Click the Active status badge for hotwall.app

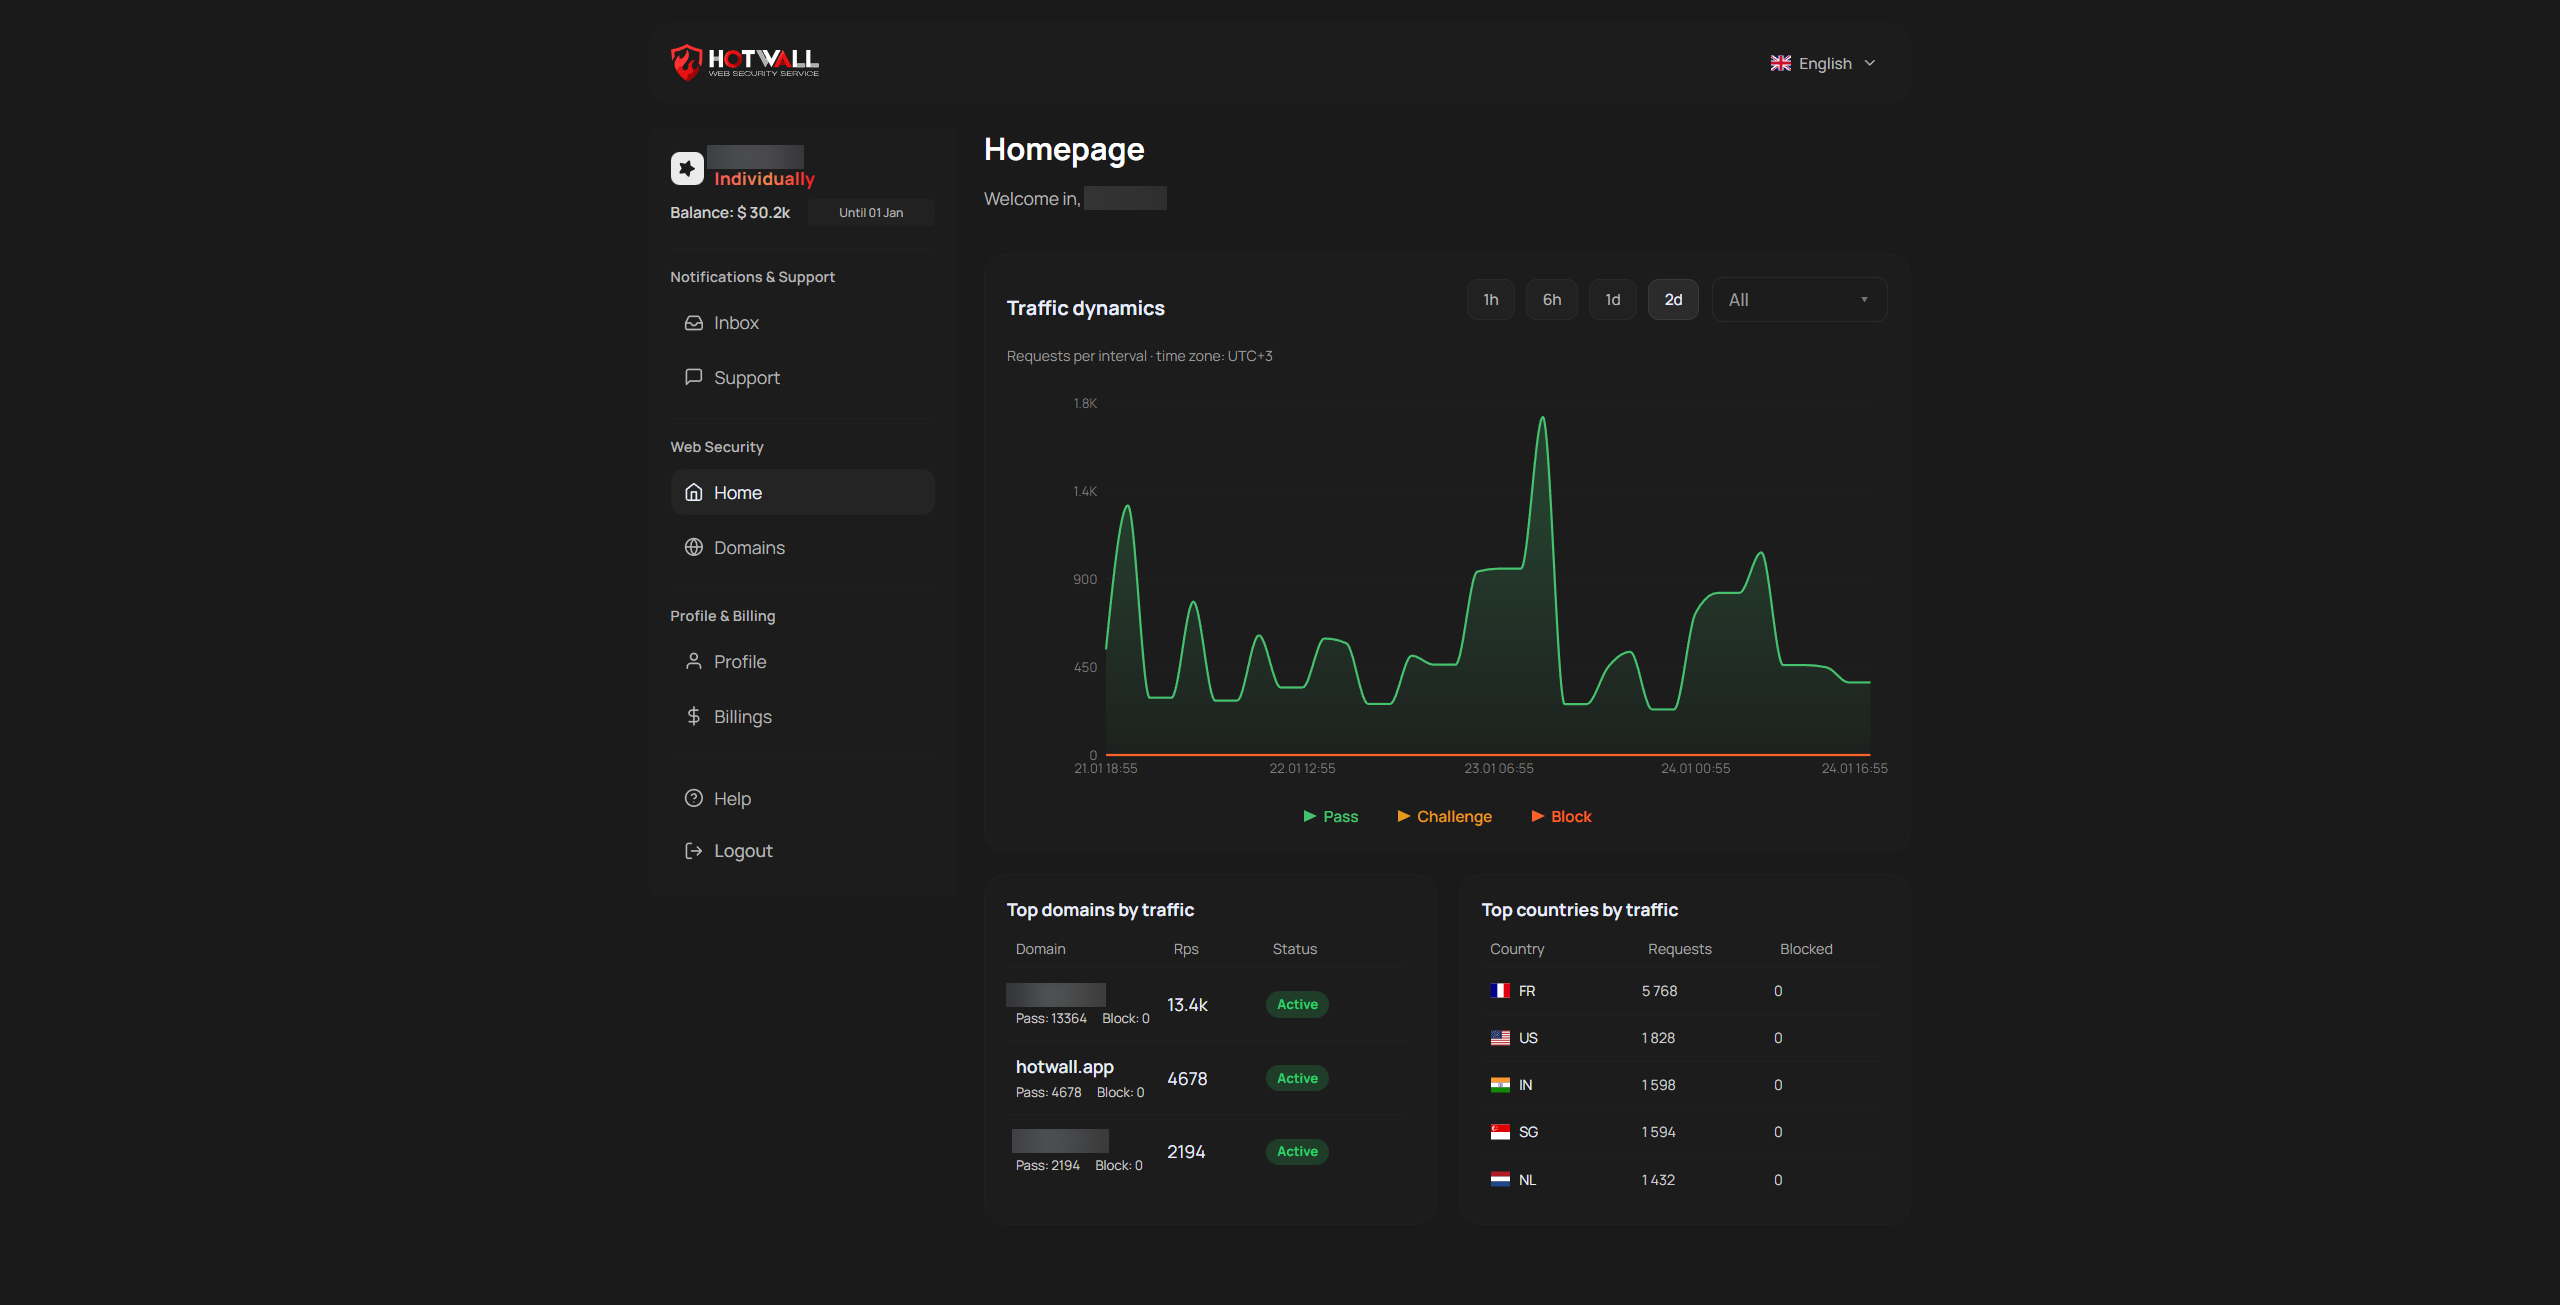[1296, 1078]
